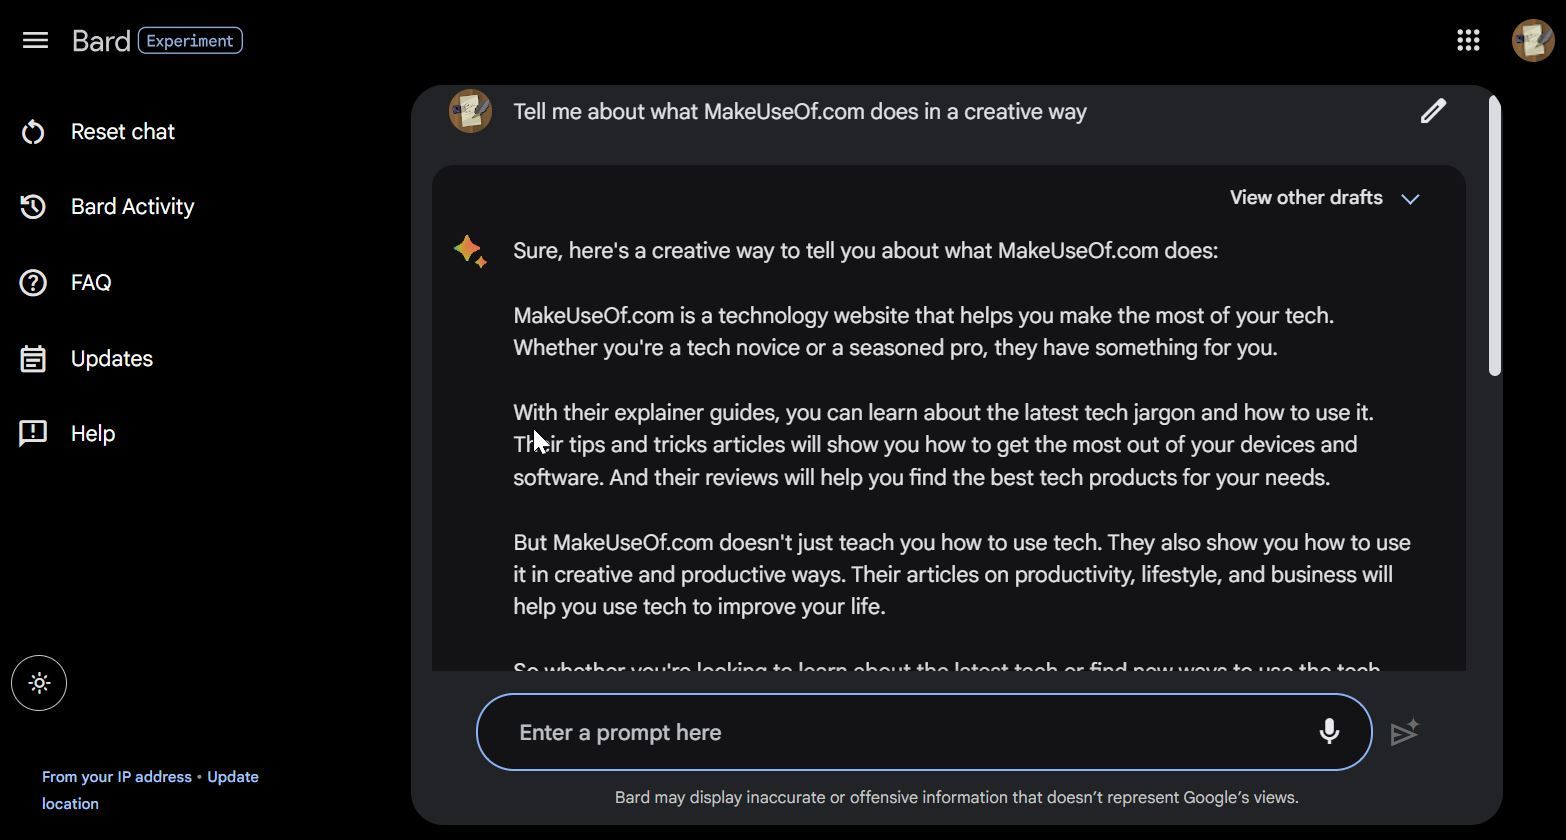Viewport: 1566px width, 840px height.
Task: Toggle light mode with the sun icon
Action: (x=39, y=683)
